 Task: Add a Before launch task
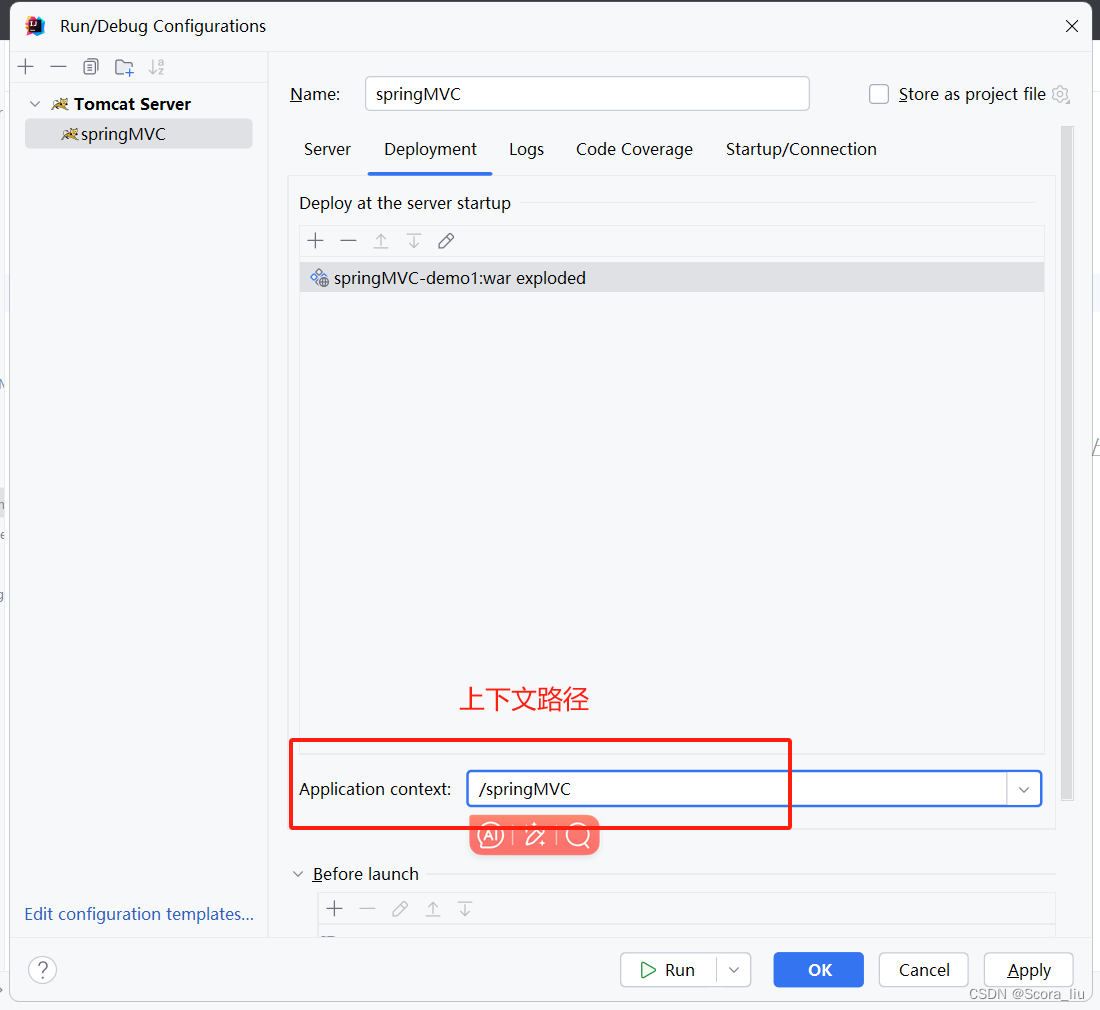point(335,909)
